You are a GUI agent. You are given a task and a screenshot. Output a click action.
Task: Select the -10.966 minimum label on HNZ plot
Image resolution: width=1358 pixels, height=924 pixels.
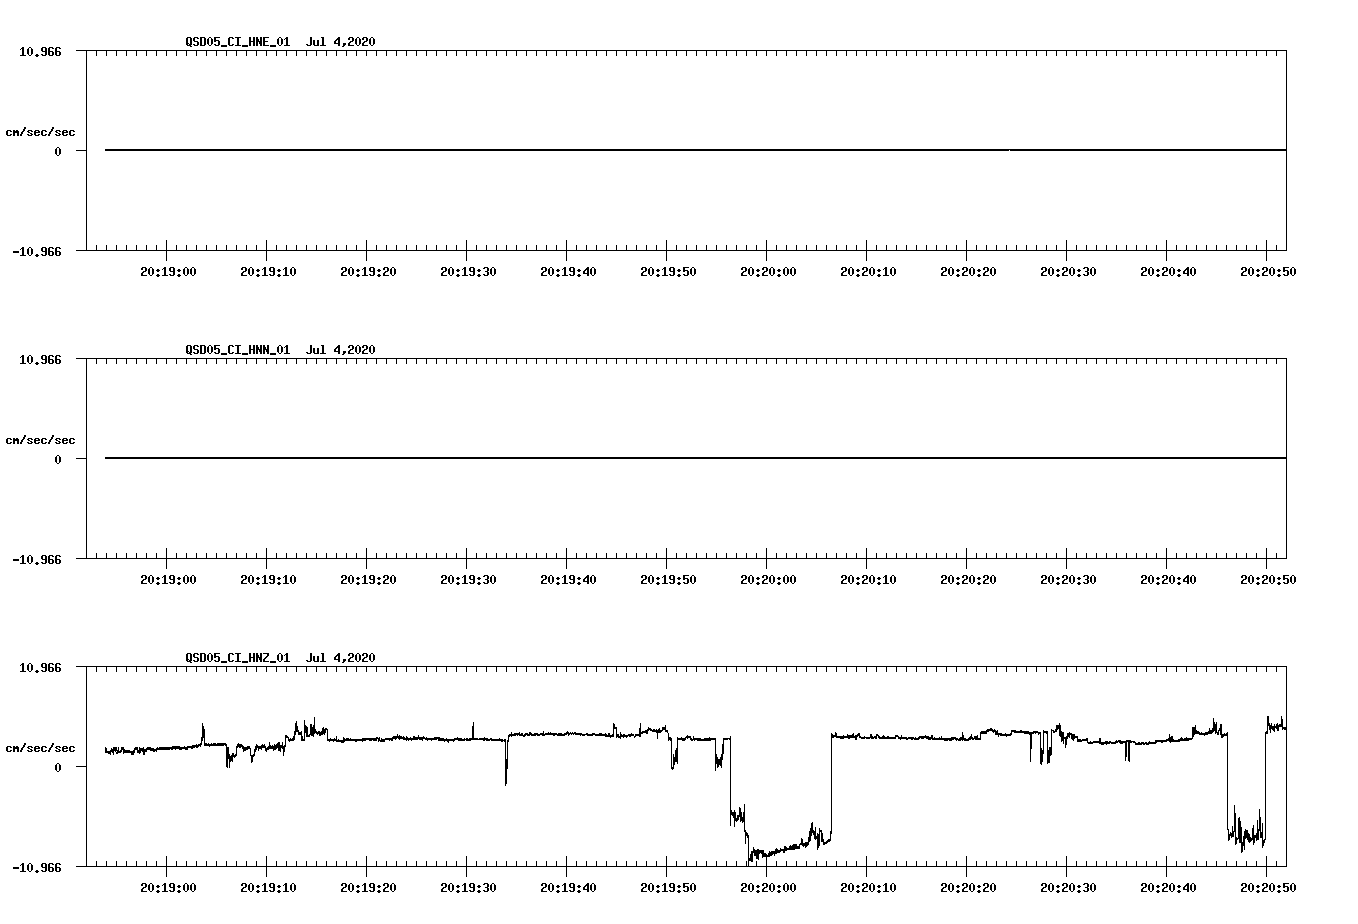[x=37, y=867]
